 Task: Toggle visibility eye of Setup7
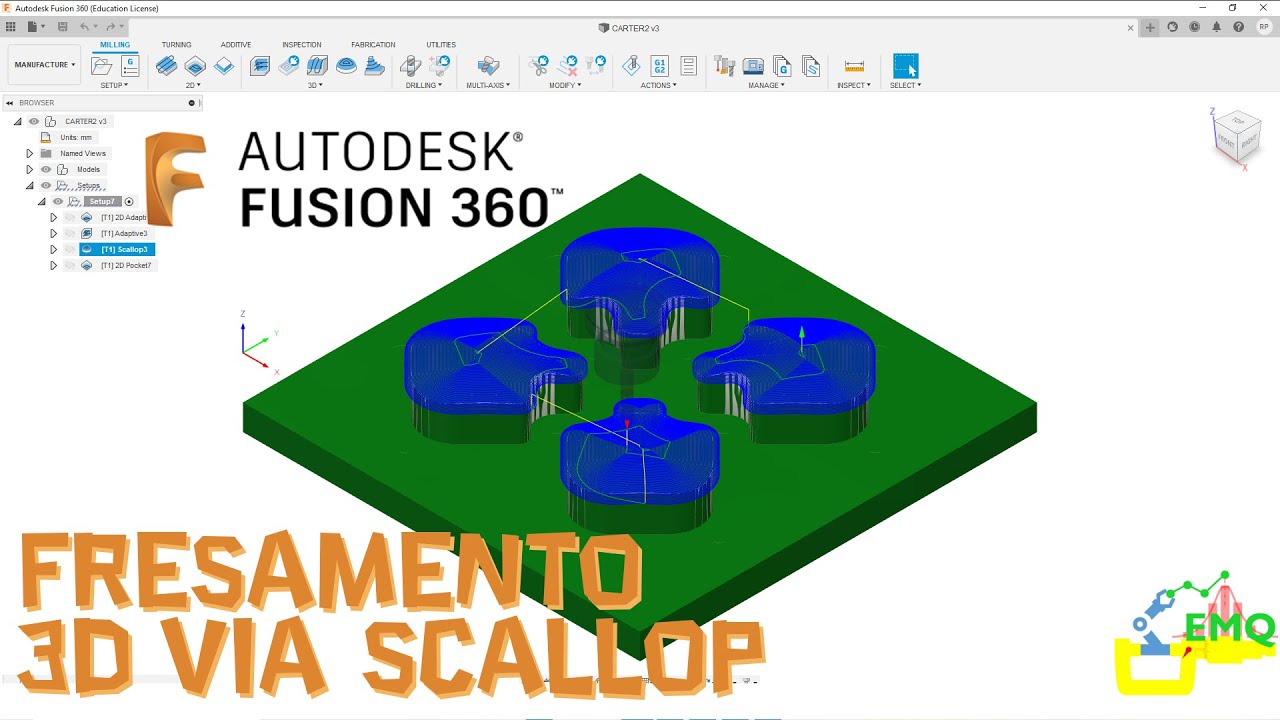coord(58,201)
